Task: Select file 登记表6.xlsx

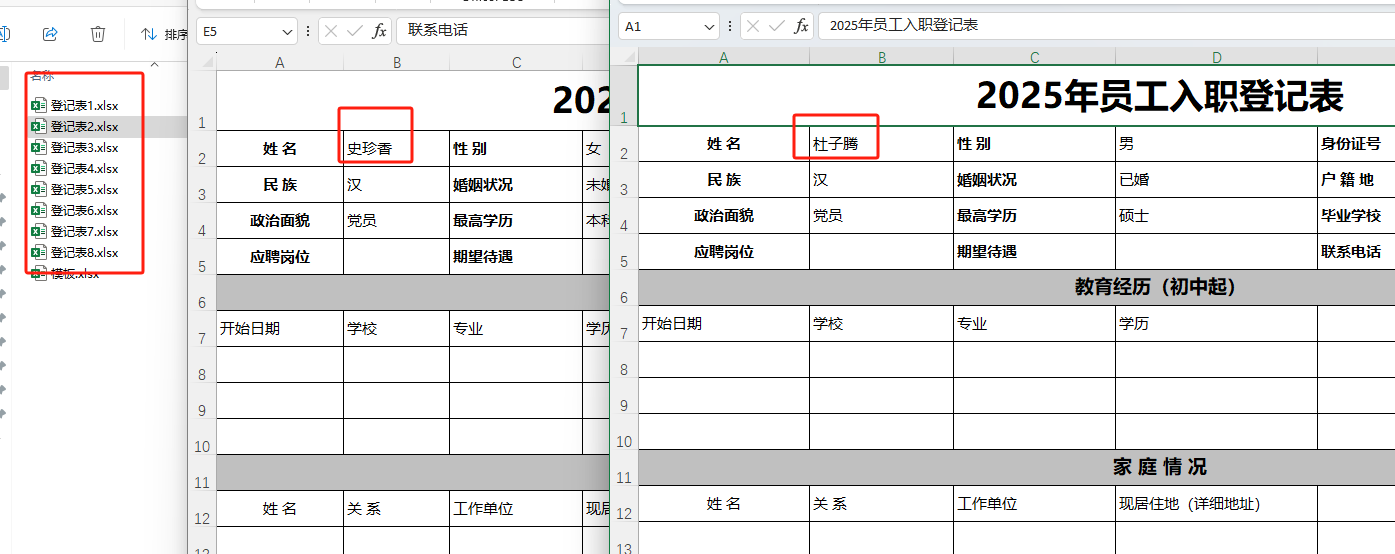Action: [x=84, y=210]
